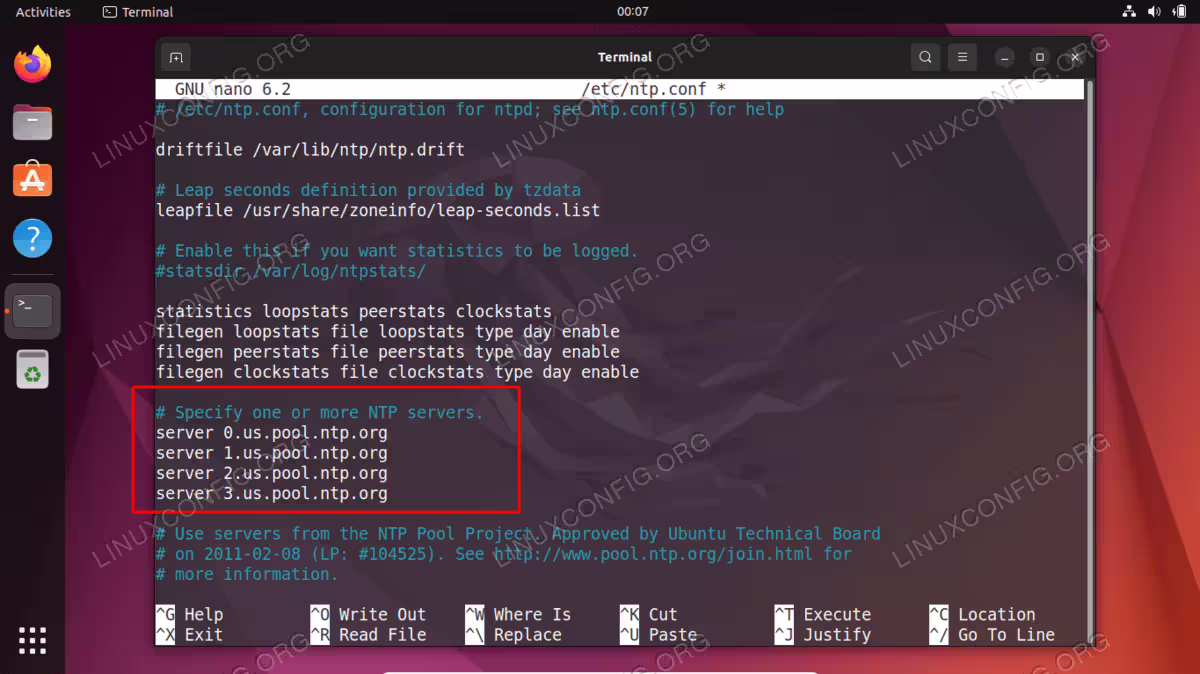Select the Terminal icon in dock
Image resolution: width=1200 pixels, height=674 pixels.
32,311
